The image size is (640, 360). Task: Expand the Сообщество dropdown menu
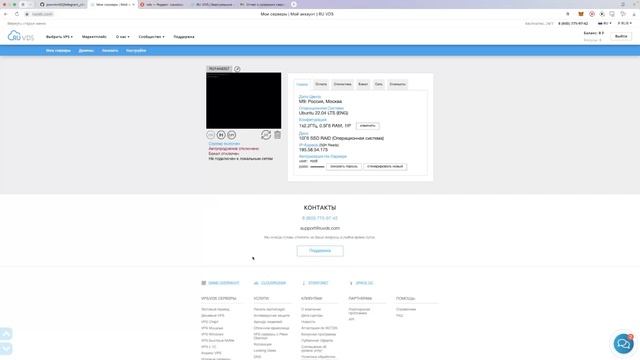[151, 37]
